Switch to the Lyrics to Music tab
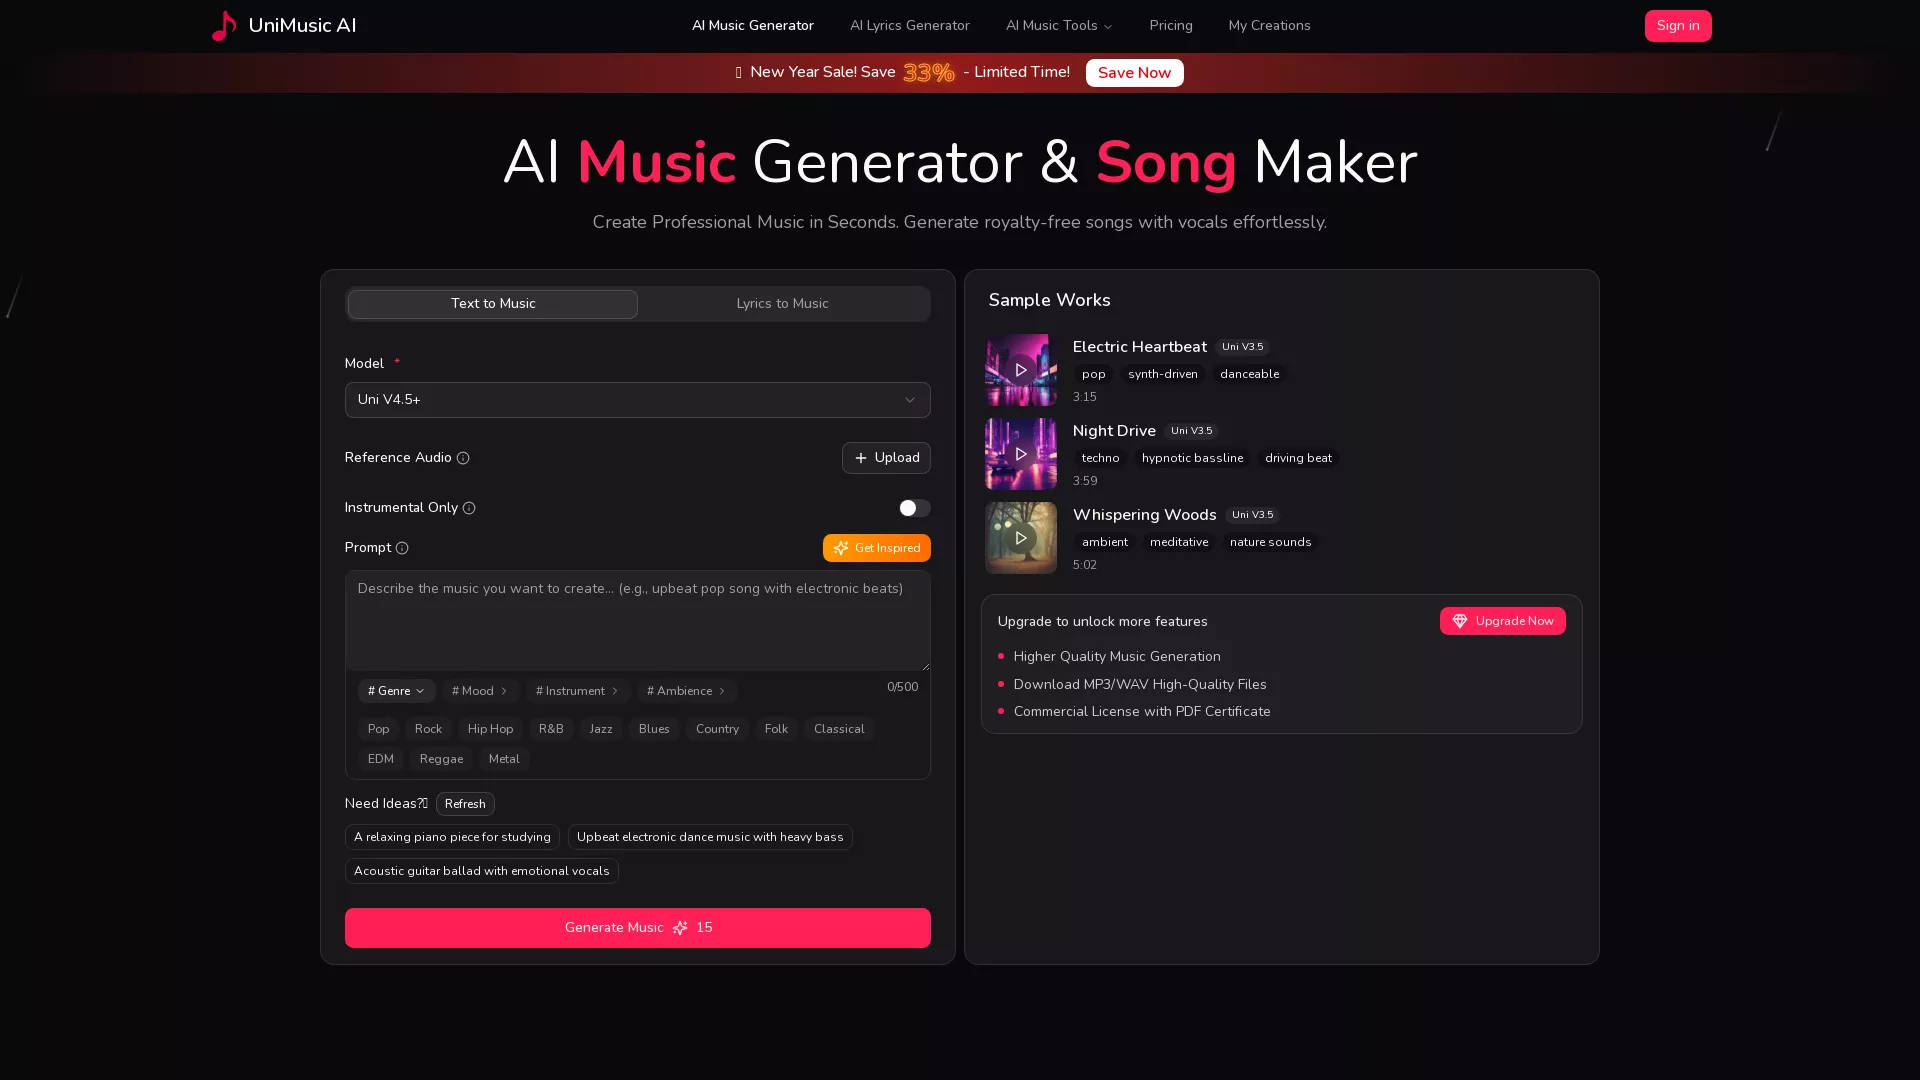The image size is (1920, 1080). point(783,303)
